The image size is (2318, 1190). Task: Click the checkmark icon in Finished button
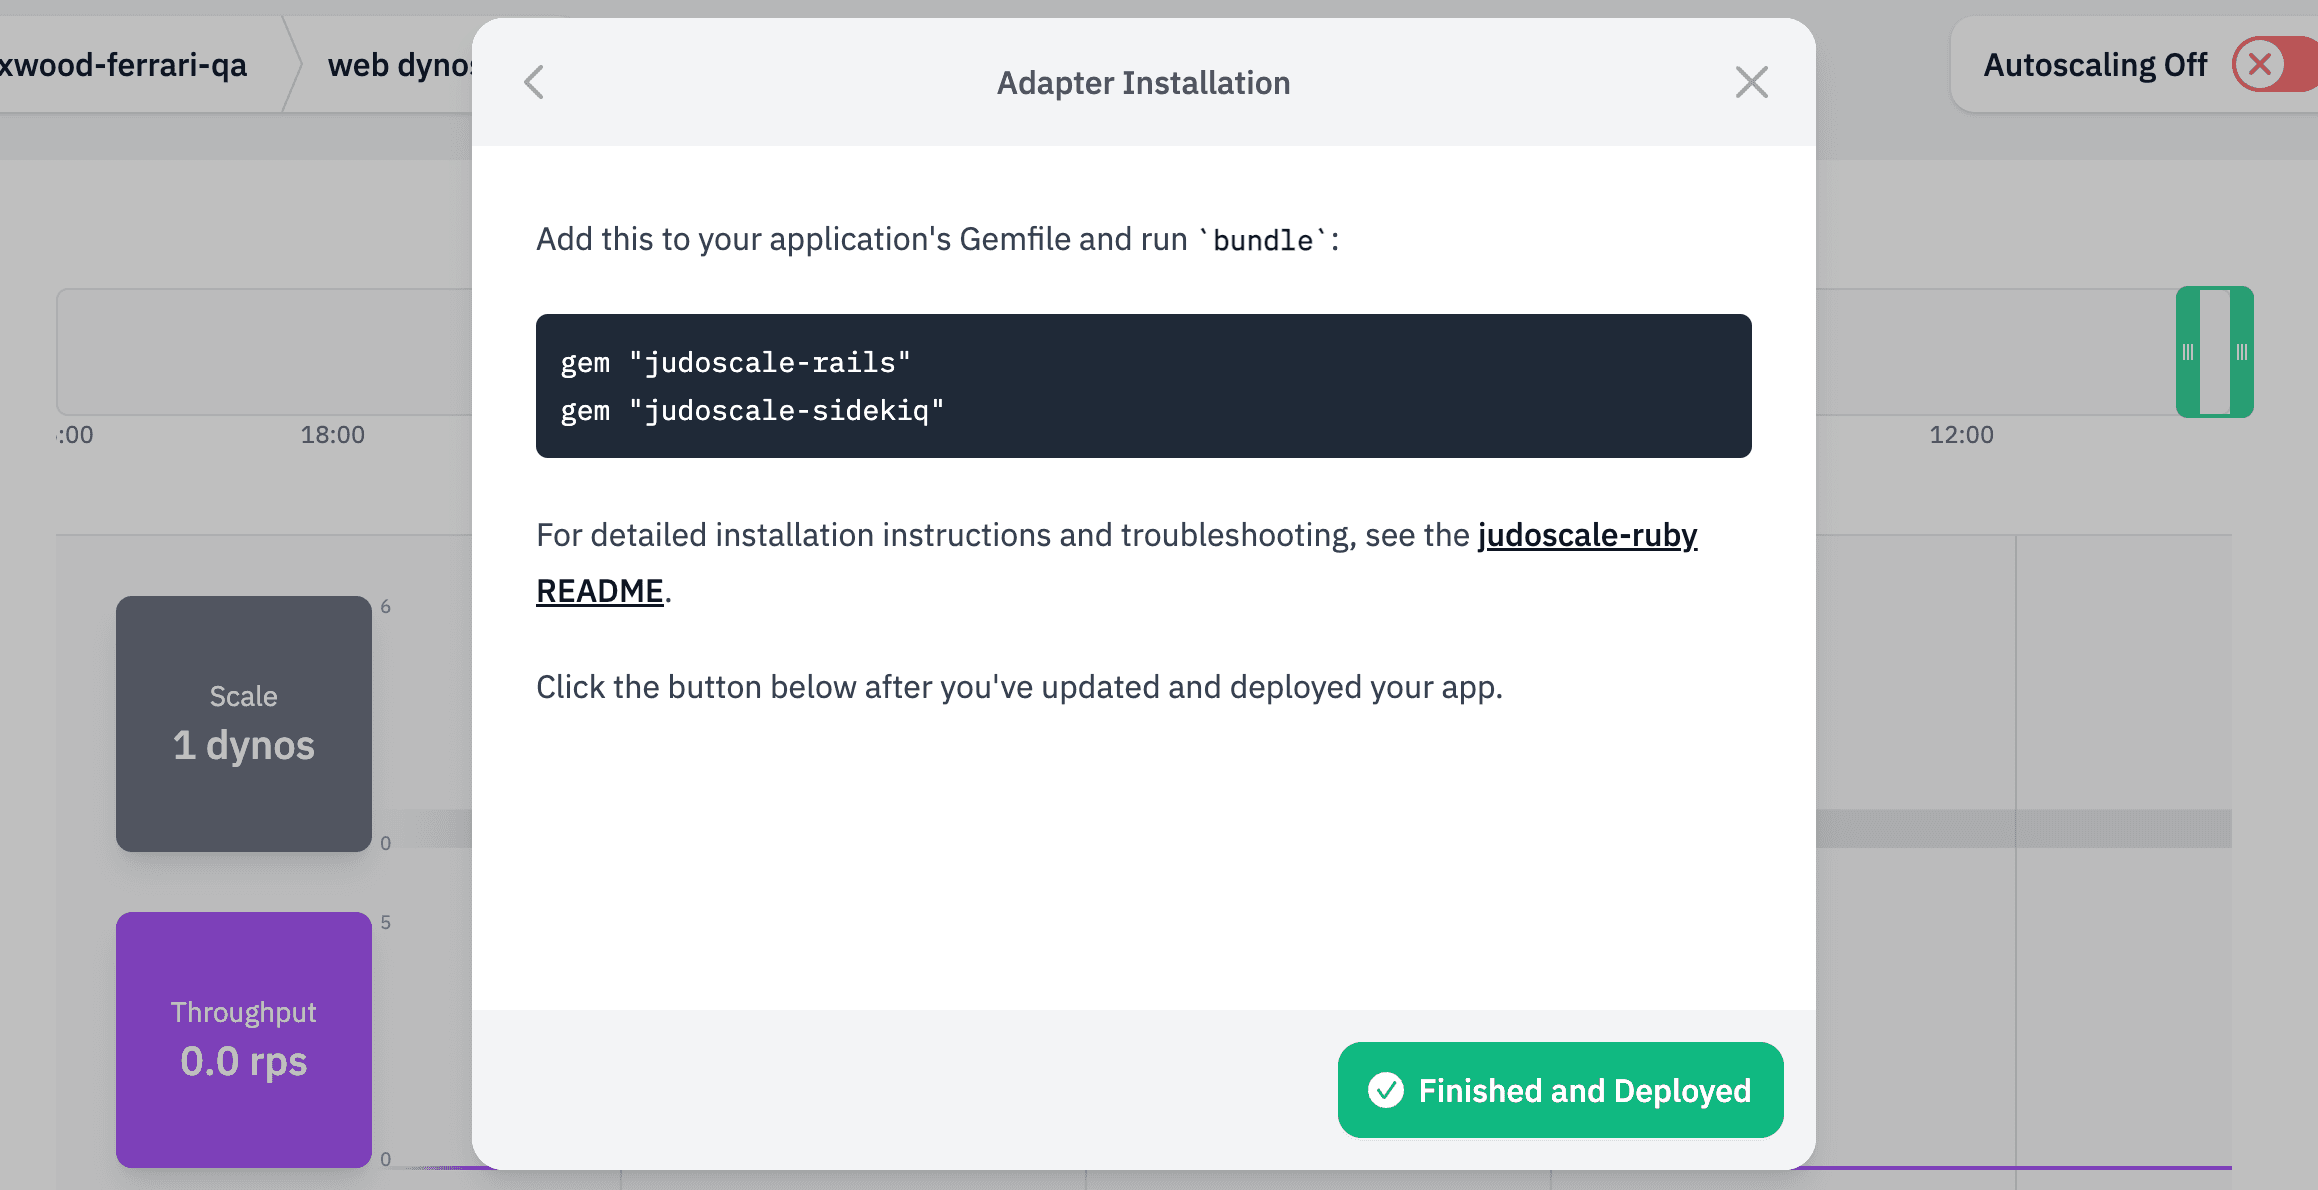pyautogui.click(x=1385, y=1090)
